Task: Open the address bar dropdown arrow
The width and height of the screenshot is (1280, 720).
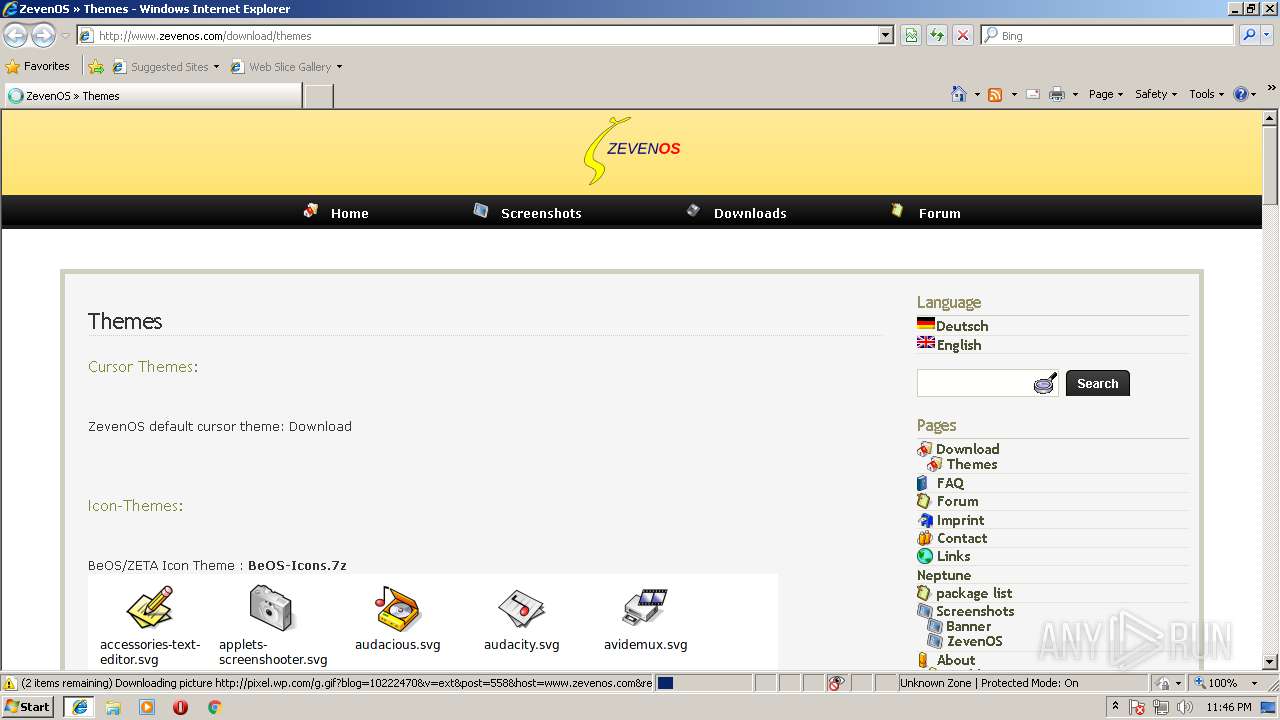Action: pyautogui.click(x=885, y=35)
